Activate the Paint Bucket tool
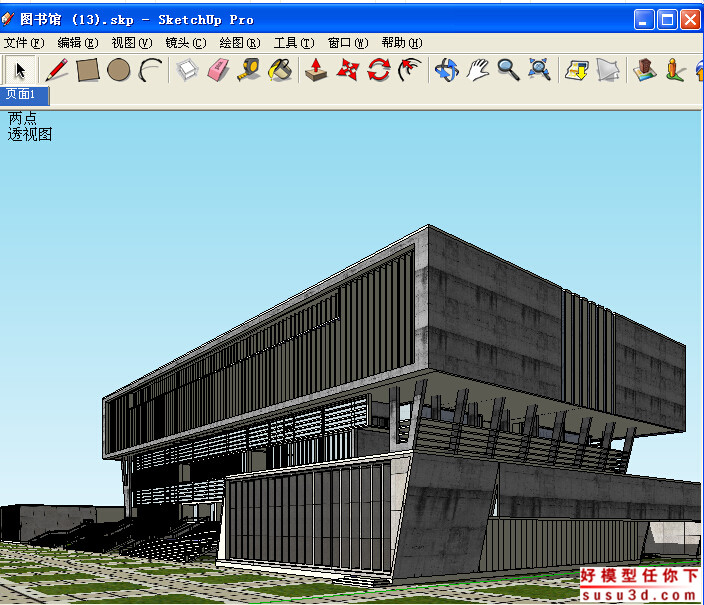 point(280,70)
